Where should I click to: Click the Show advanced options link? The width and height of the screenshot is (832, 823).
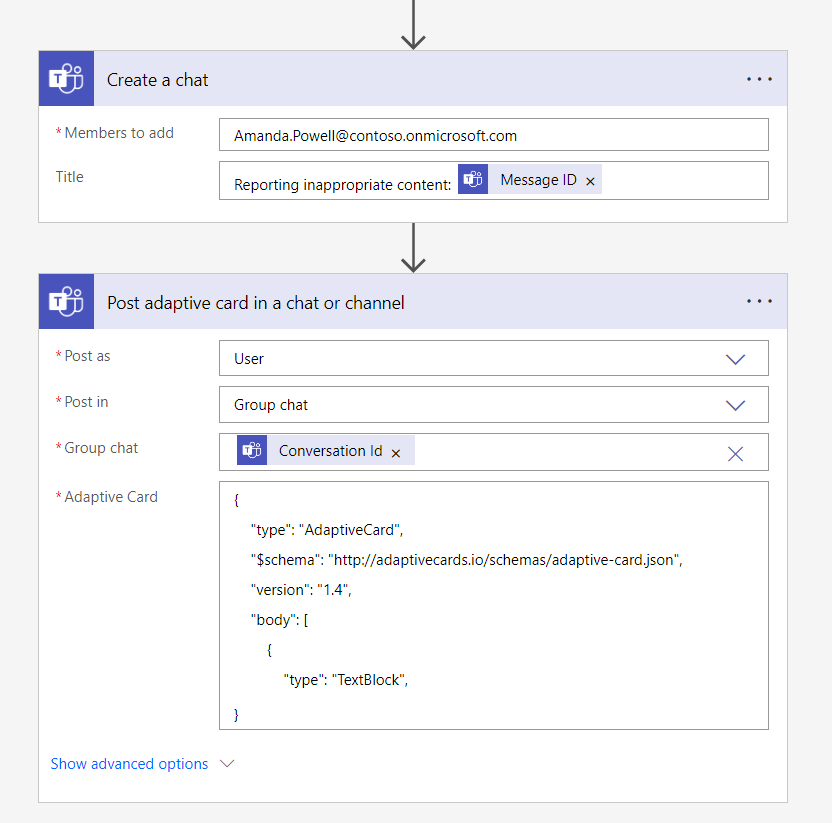[x=129, y=764]
